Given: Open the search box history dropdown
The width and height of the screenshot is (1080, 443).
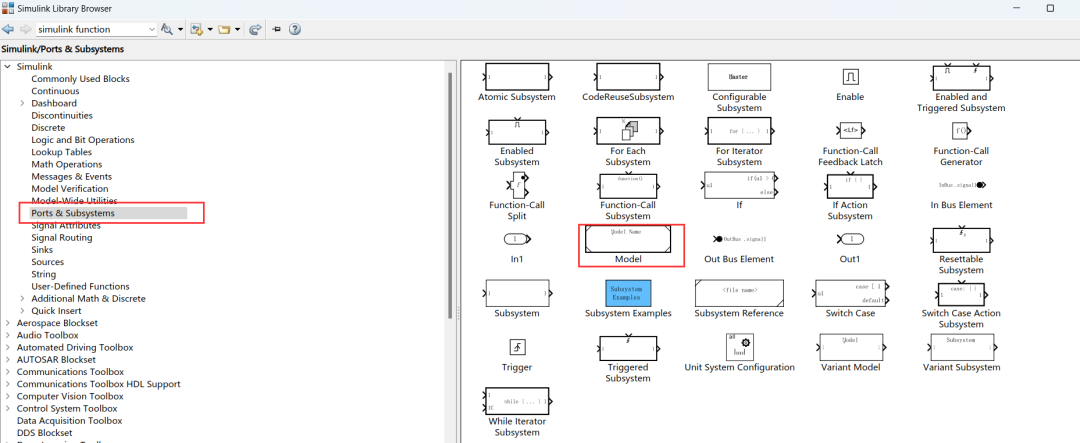Looking at the screenshot, I should pos(152,30).
